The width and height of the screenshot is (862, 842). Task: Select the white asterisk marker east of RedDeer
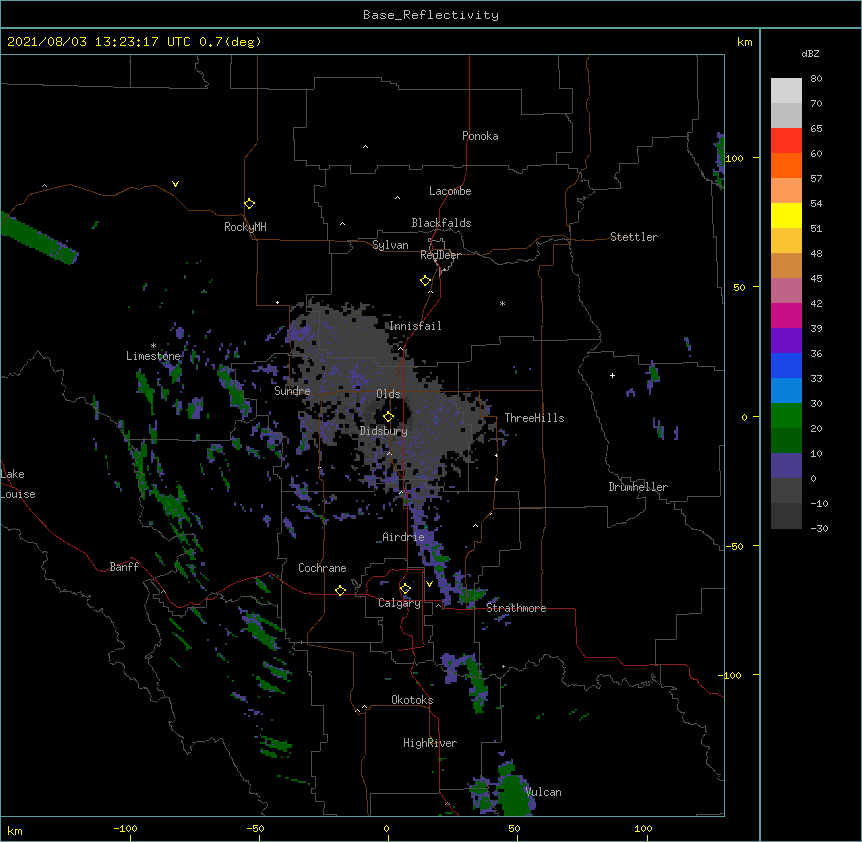502,303
